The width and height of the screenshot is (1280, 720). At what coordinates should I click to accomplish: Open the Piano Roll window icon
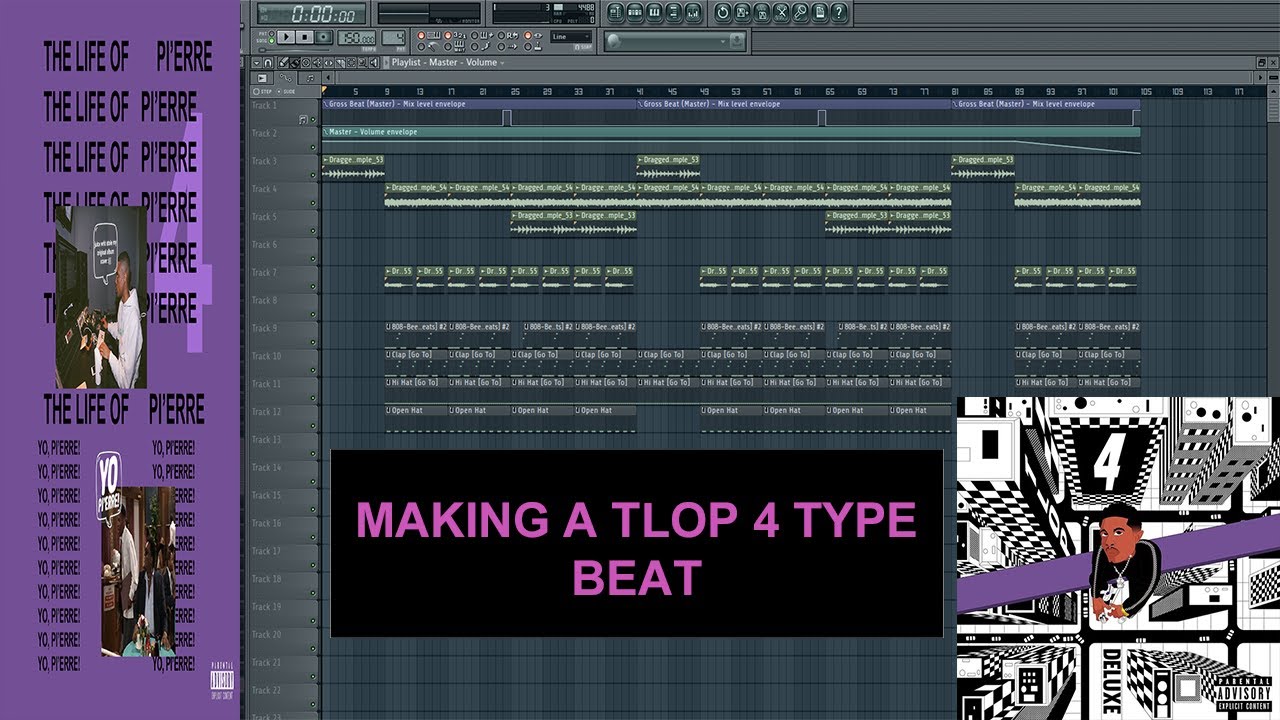coord(654,12)
